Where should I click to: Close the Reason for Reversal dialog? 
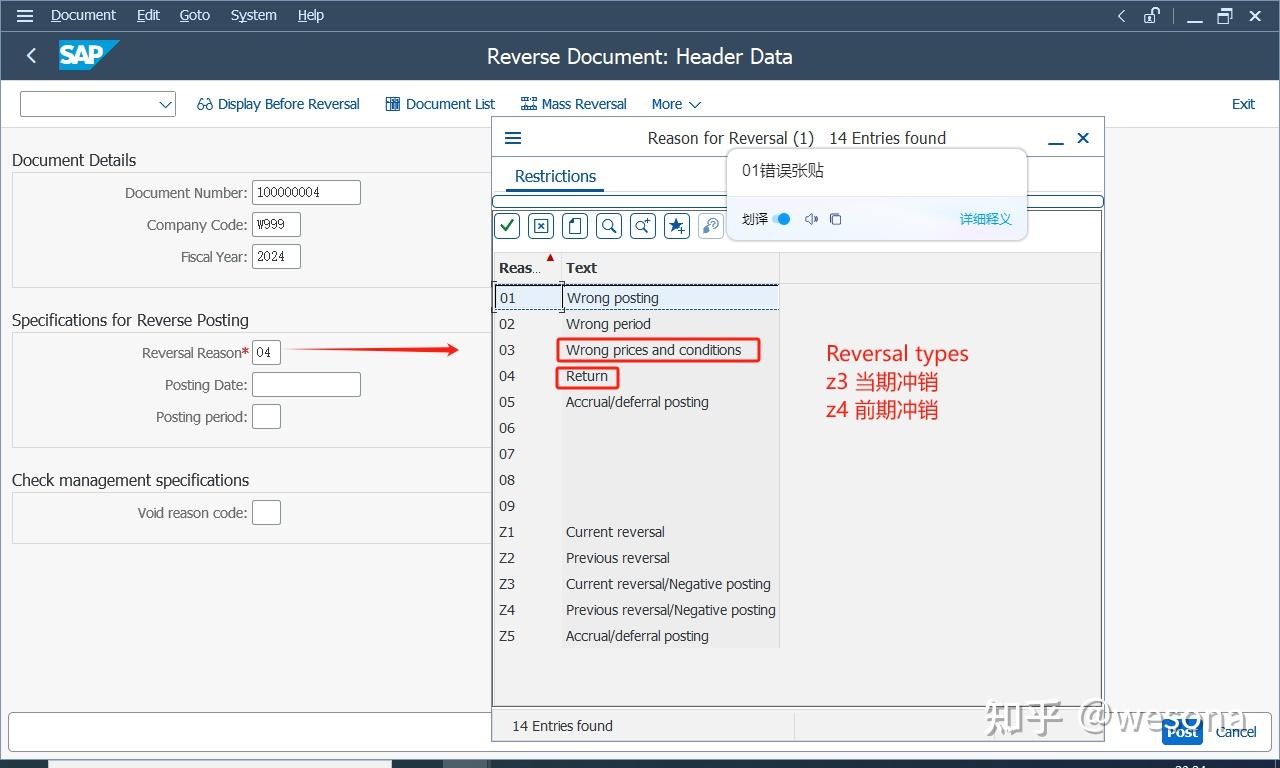coord(1083,138)
